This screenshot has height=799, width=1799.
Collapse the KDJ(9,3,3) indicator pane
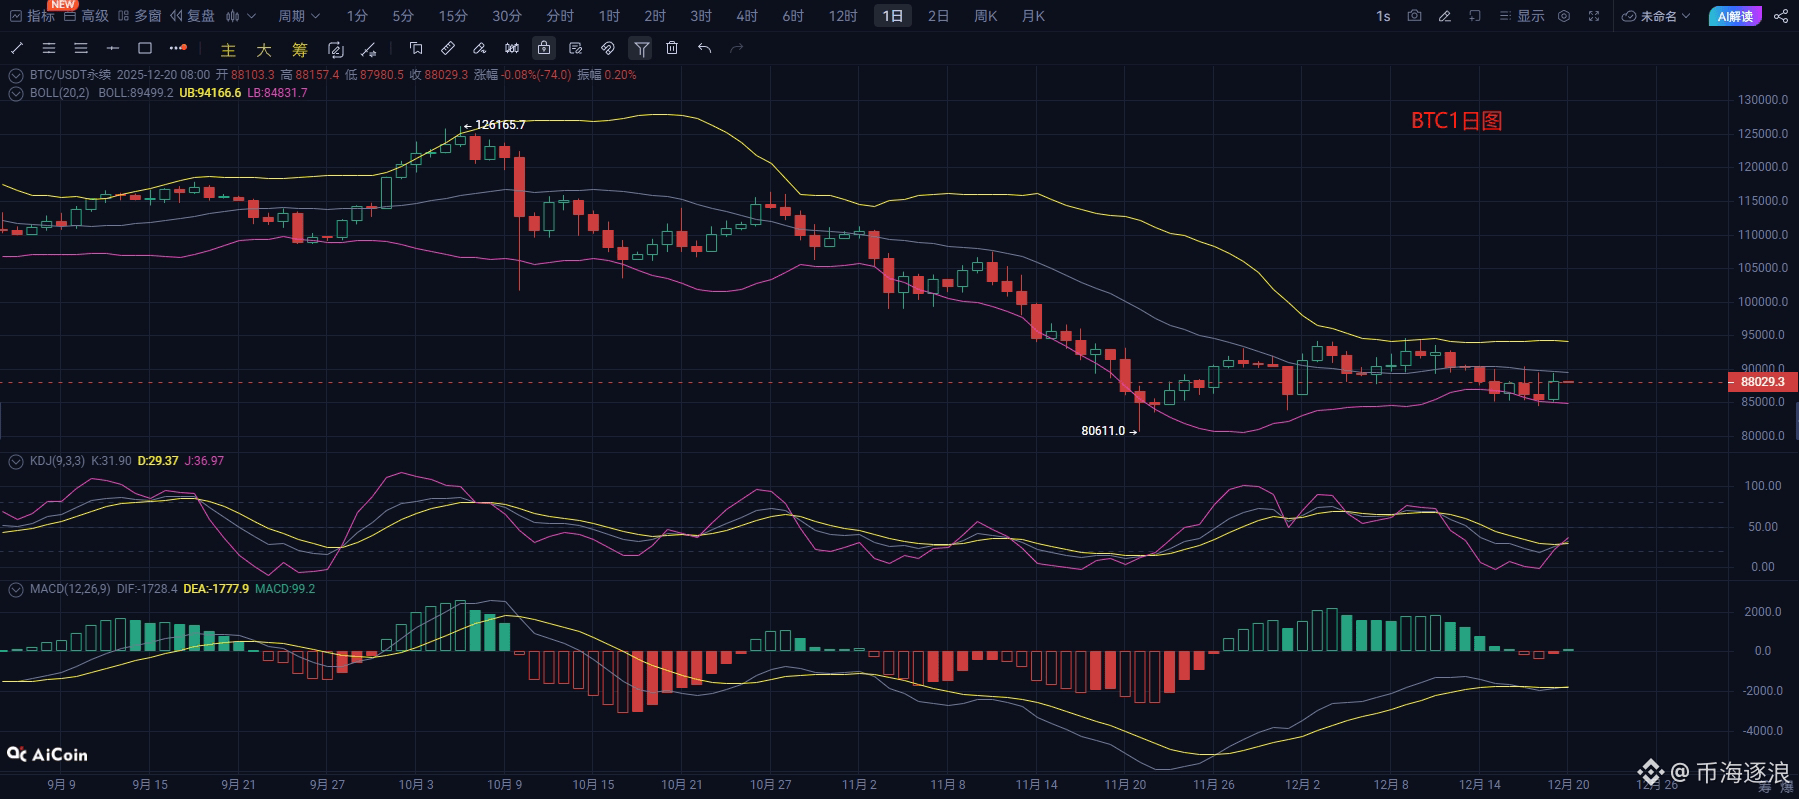[16, 461]
